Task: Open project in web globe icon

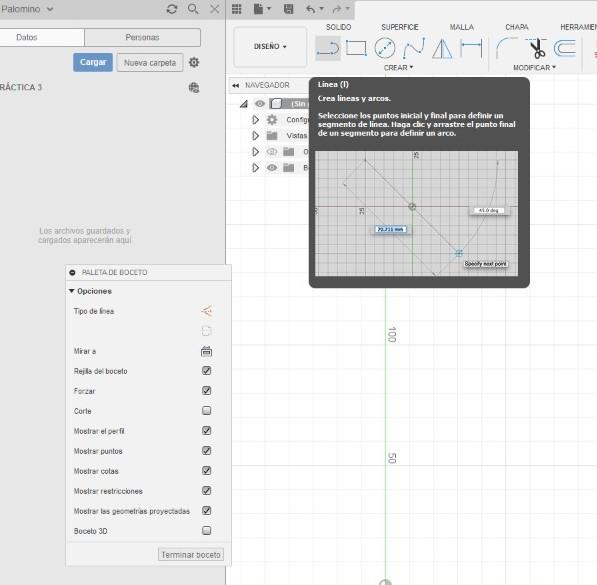Action: (194, 88)
